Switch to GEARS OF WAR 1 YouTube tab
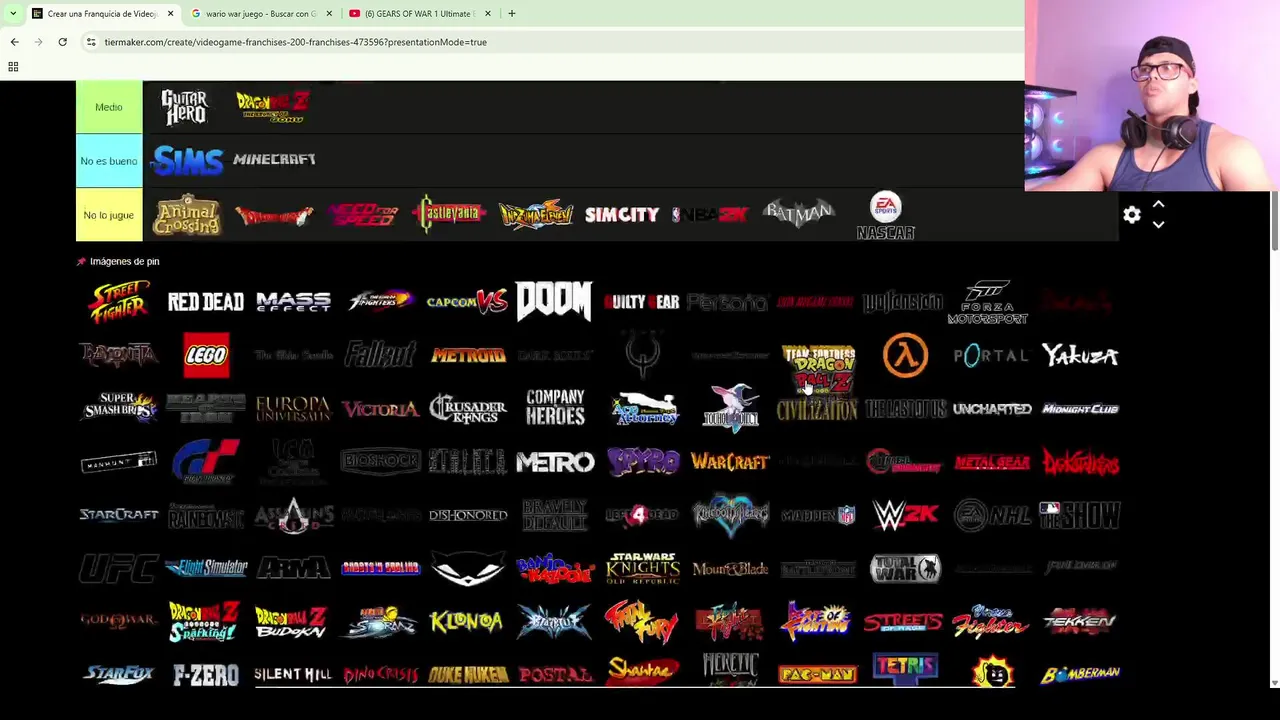 (x=420, y=14)
